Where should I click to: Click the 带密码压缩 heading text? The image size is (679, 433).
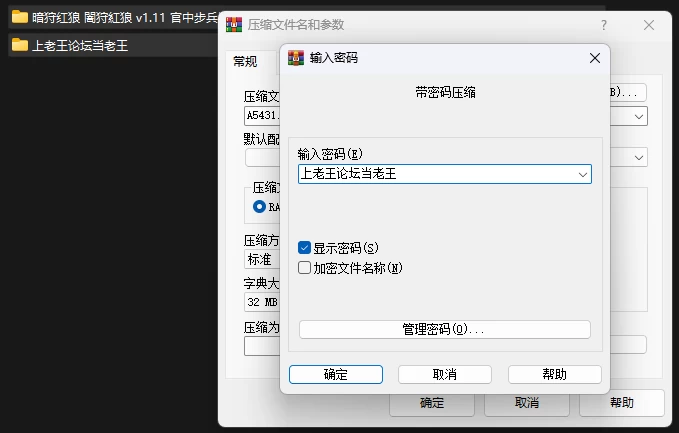click(x=445, y=92)
